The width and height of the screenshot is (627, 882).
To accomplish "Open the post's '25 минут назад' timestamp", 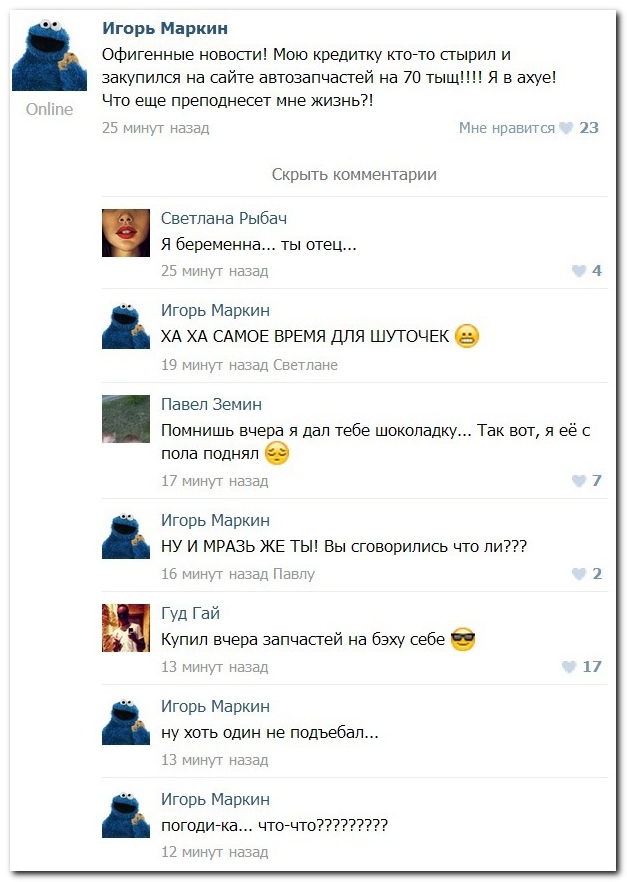I will coord(156,128).
